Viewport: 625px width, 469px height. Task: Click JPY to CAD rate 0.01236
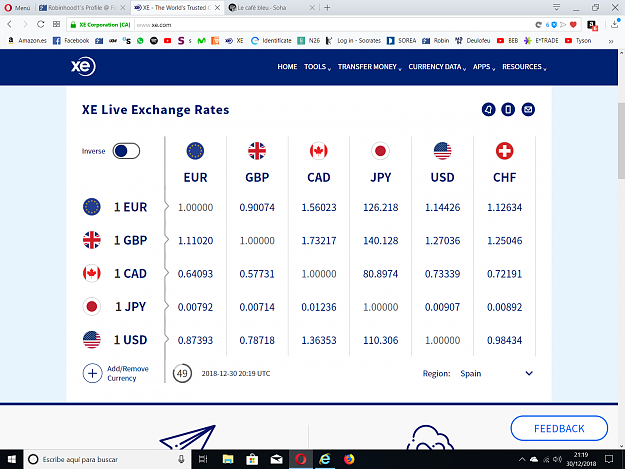[319, 307]
